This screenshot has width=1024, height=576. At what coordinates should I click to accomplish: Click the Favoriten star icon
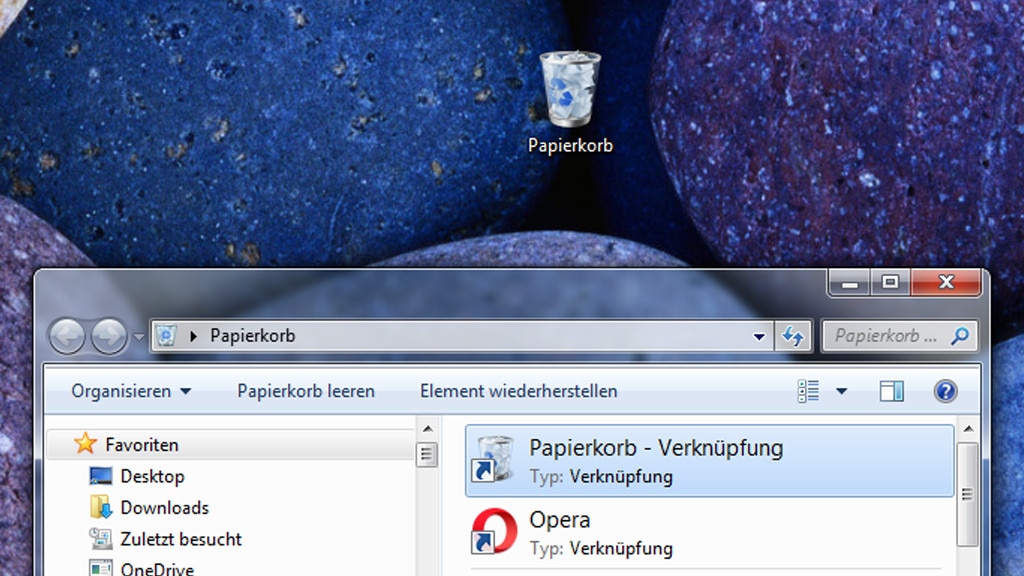point(85,444)
